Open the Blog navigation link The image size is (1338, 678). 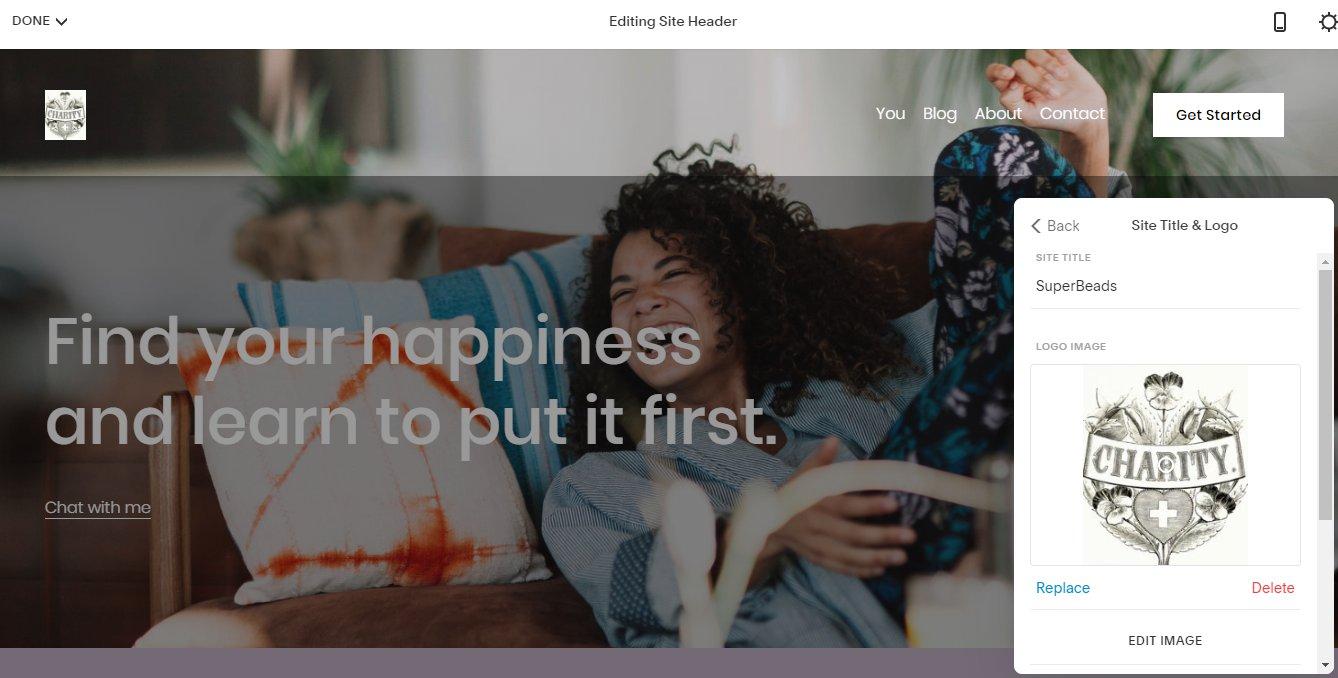point(939,114)
